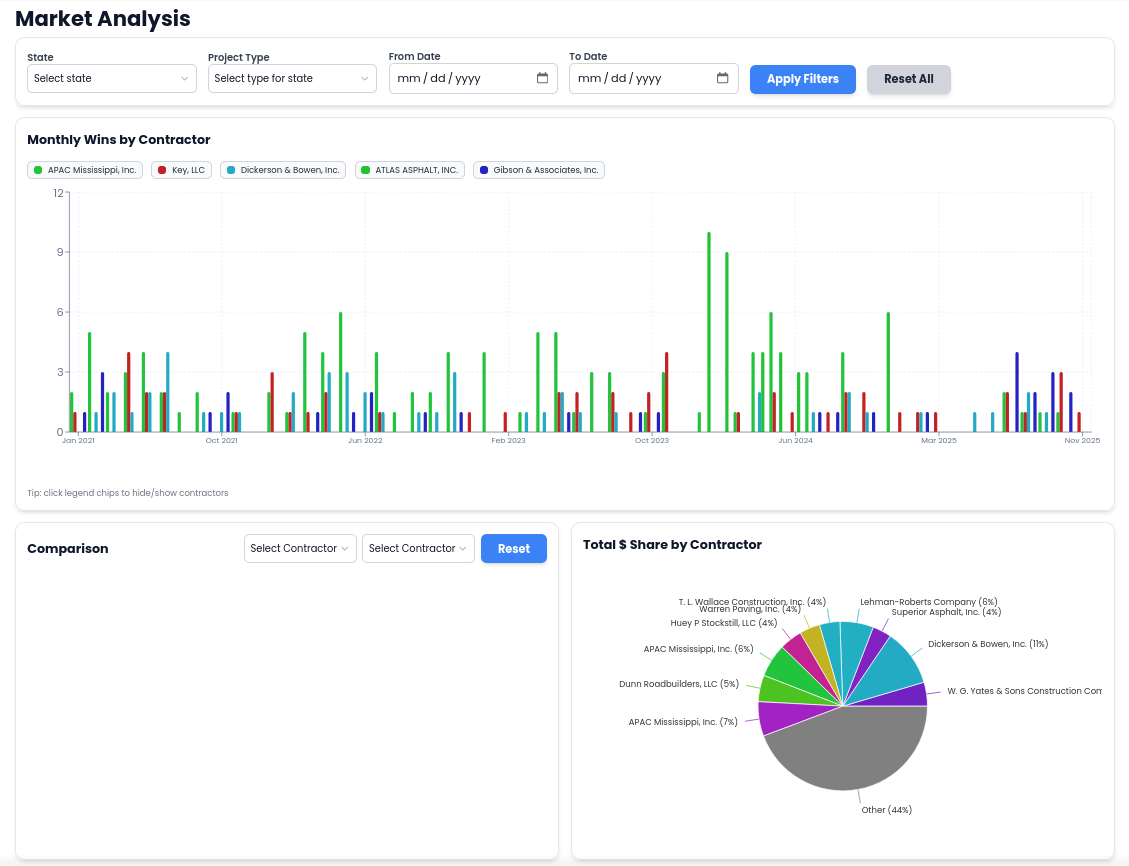Click the Total $ Share by Contractor title
The image size is (1129, 866).
[673, 545]
